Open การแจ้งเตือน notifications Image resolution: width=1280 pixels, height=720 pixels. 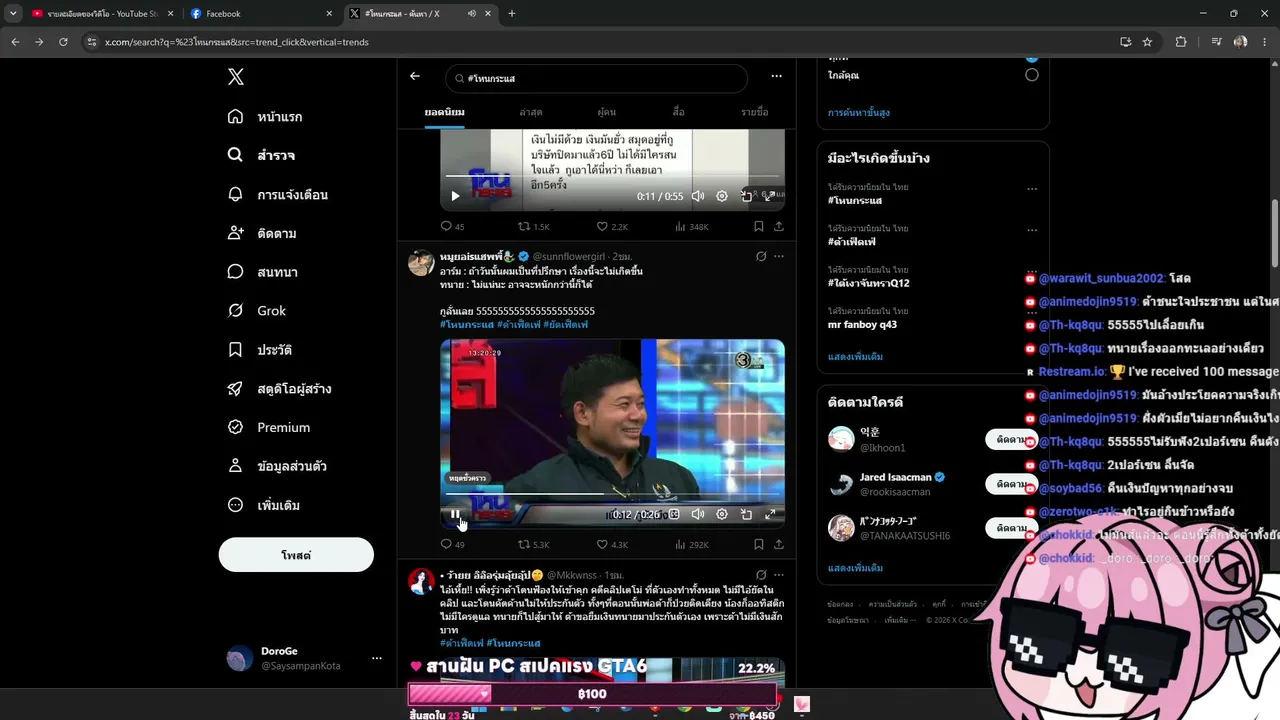(x=278, y=195)
